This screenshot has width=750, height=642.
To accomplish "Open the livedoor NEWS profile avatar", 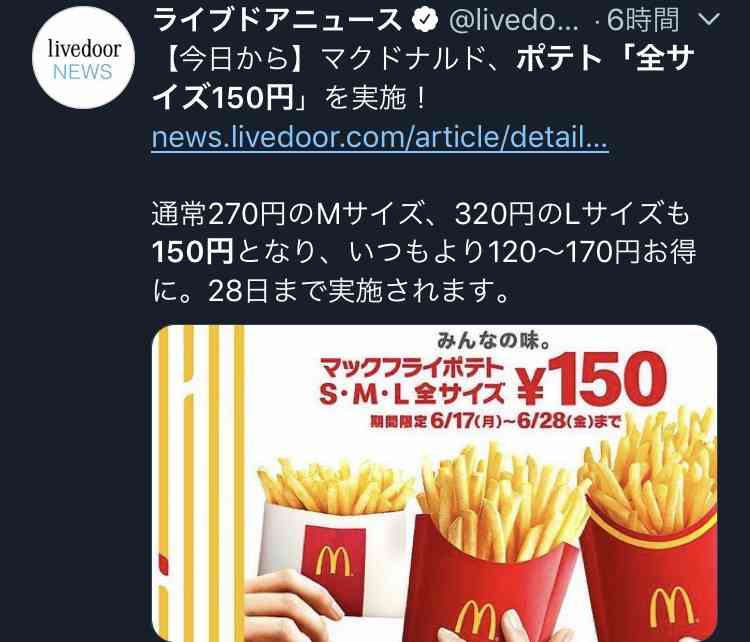I will 84,57.
